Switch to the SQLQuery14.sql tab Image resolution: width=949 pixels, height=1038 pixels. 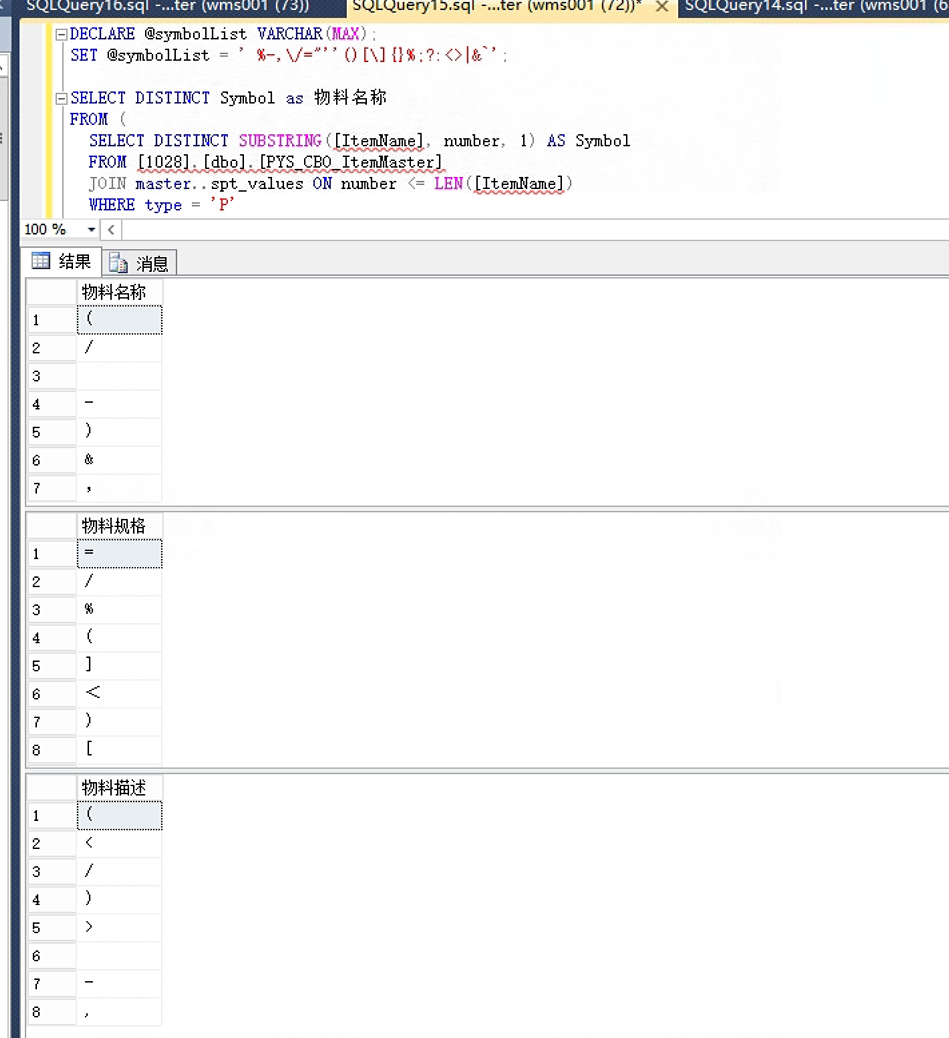pos(810,6)
